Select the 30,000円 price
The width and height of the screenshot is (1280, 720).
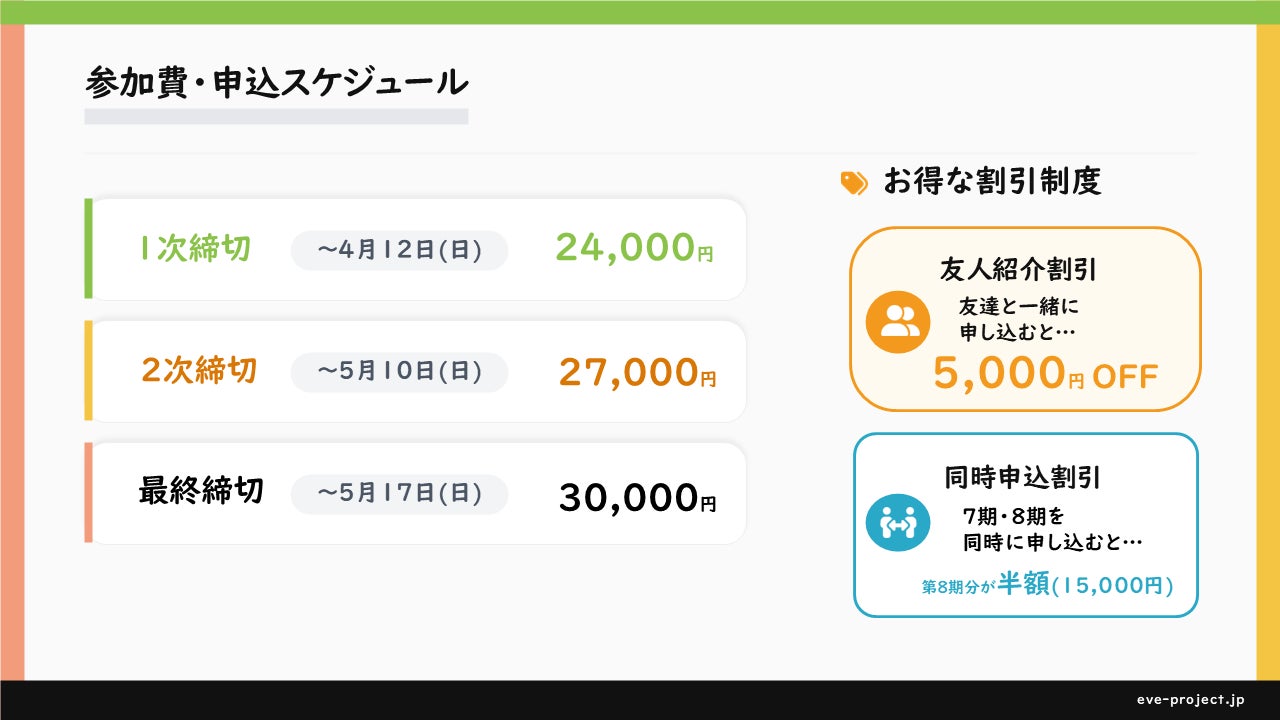[637, 497]
